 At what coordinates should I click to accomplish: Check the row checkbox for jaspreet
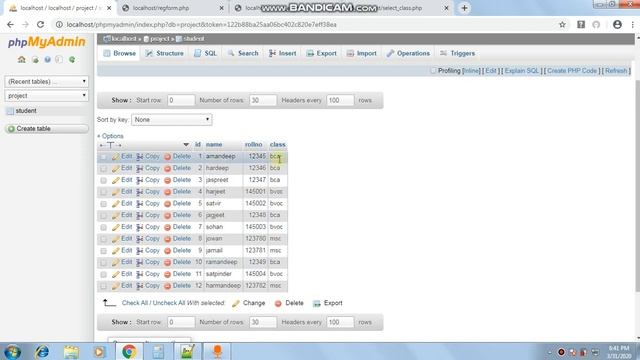pyautogui.click(x=103, y=180)
